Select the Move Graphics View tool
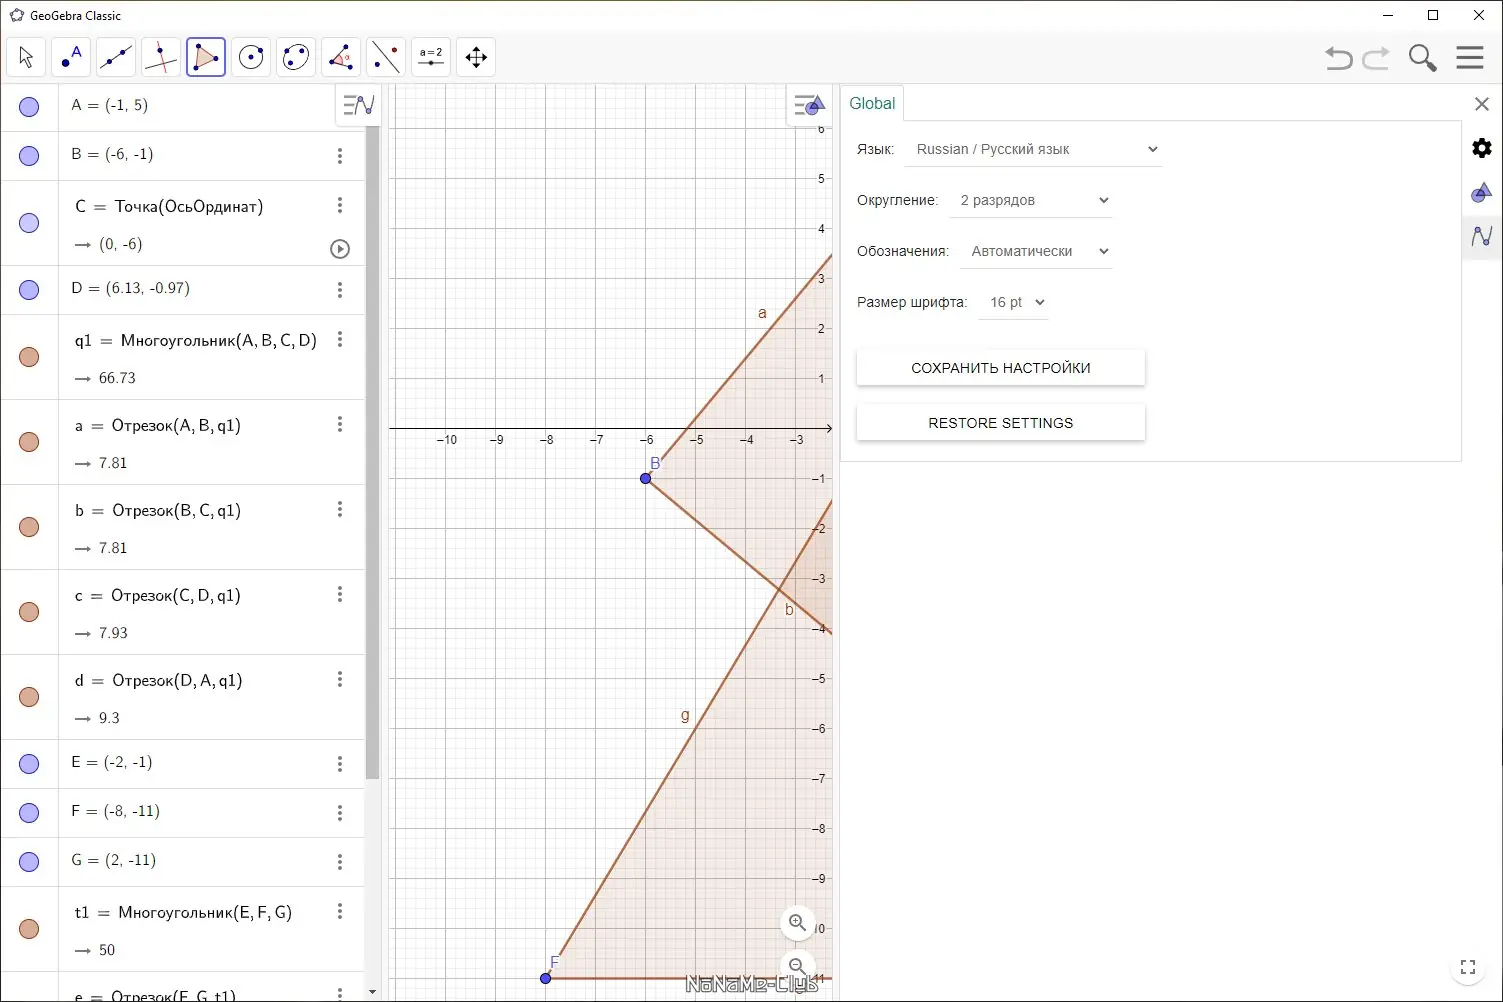1503x1002 pixels. [x=476, y=57]
